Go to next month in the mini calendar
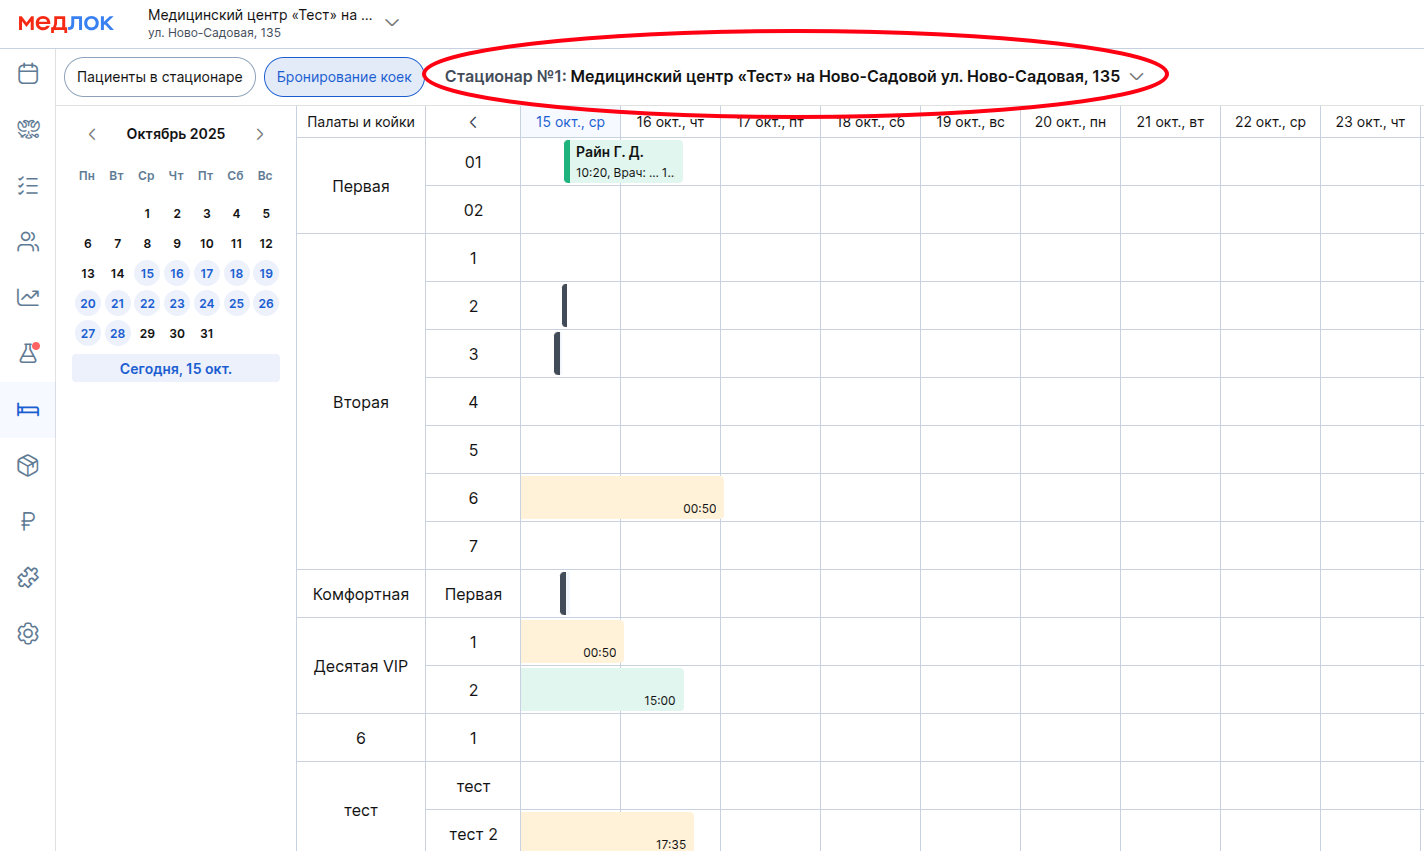1424x851 pixels. [260, 134]
